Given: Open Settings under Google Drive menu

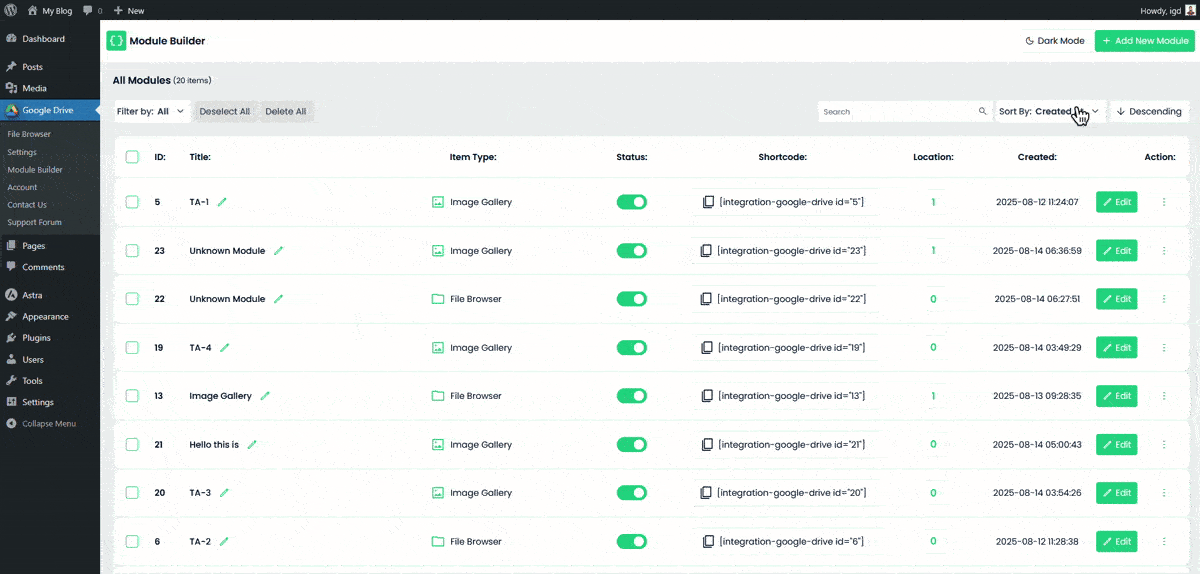Looking at the screenshot, I should pyautogui.click(x=22, y=152).
